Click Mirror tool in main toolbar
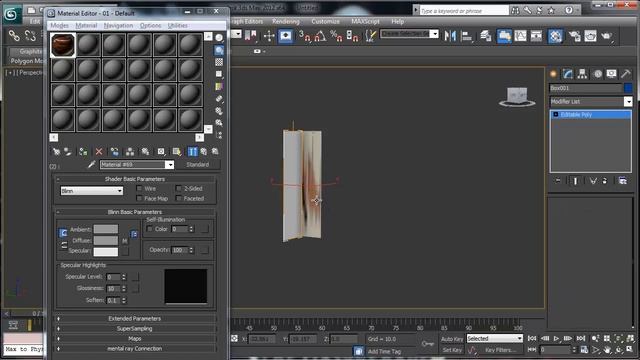This screenshot has width=640, height=360. [x=450, y=36]
